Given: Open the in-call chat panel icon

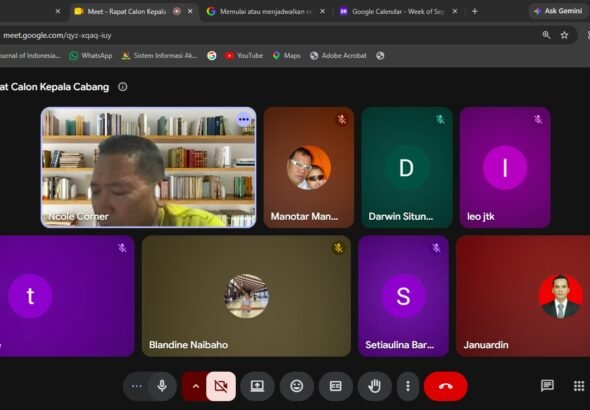Looking at the screenshot, I should [547, 386].
